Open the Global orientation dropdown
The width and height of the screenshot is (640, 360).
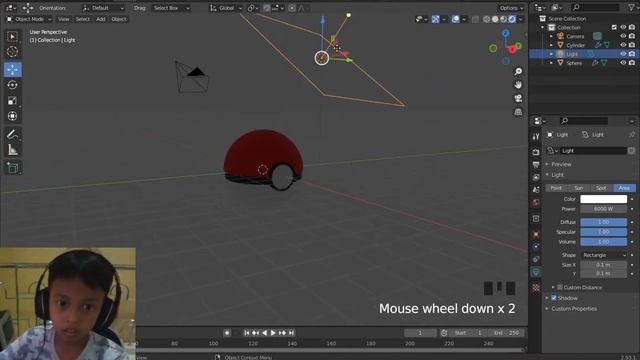[x=226, y=8]
